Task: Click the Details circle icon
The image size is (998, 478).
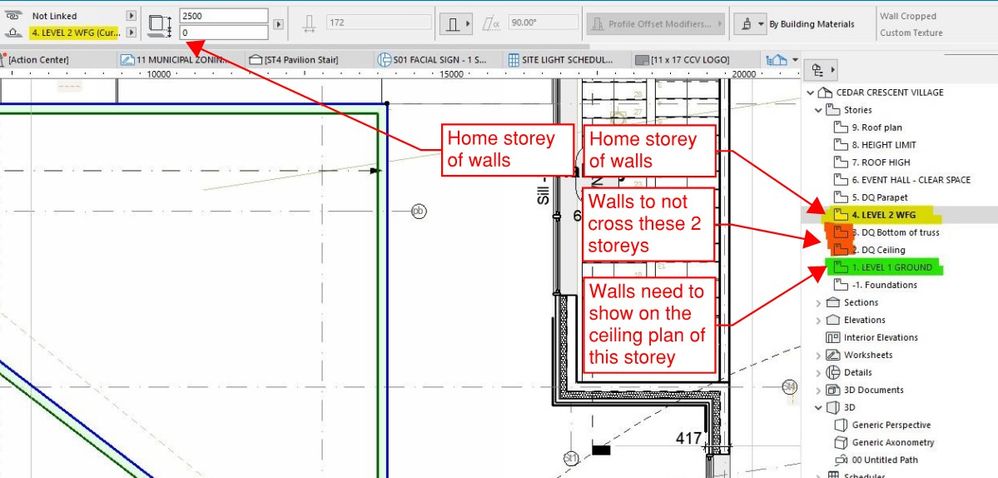Action: (x=833, y=372)
